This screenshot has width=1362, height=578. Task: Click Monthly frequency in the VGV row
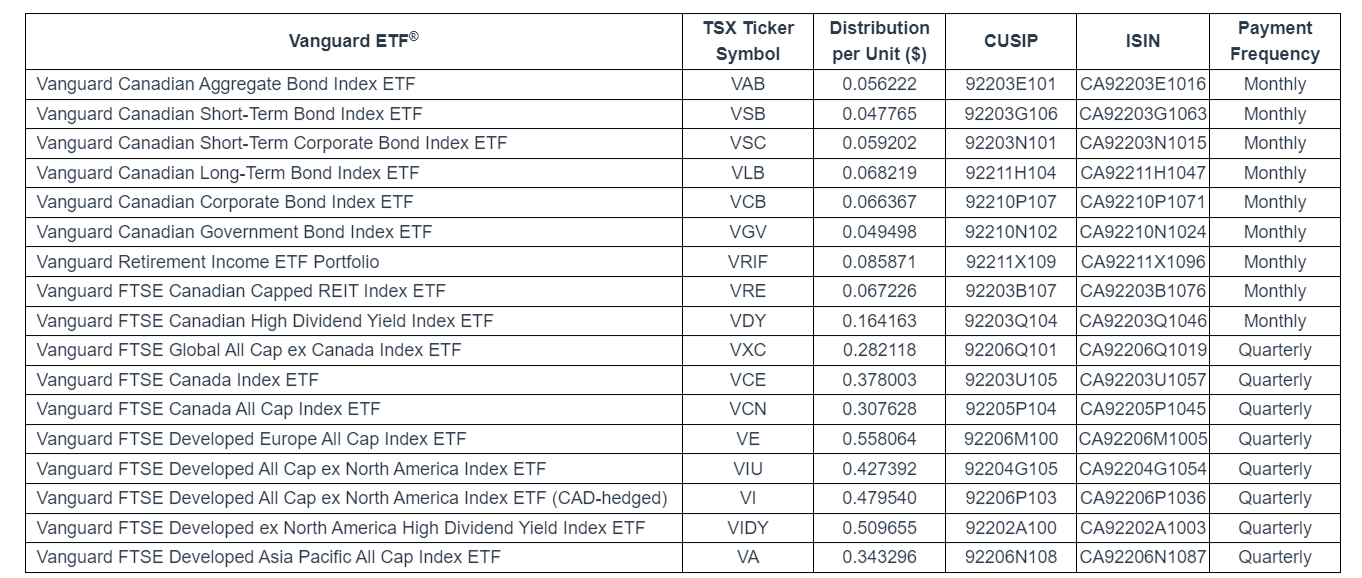click(x=1274, y=232)
